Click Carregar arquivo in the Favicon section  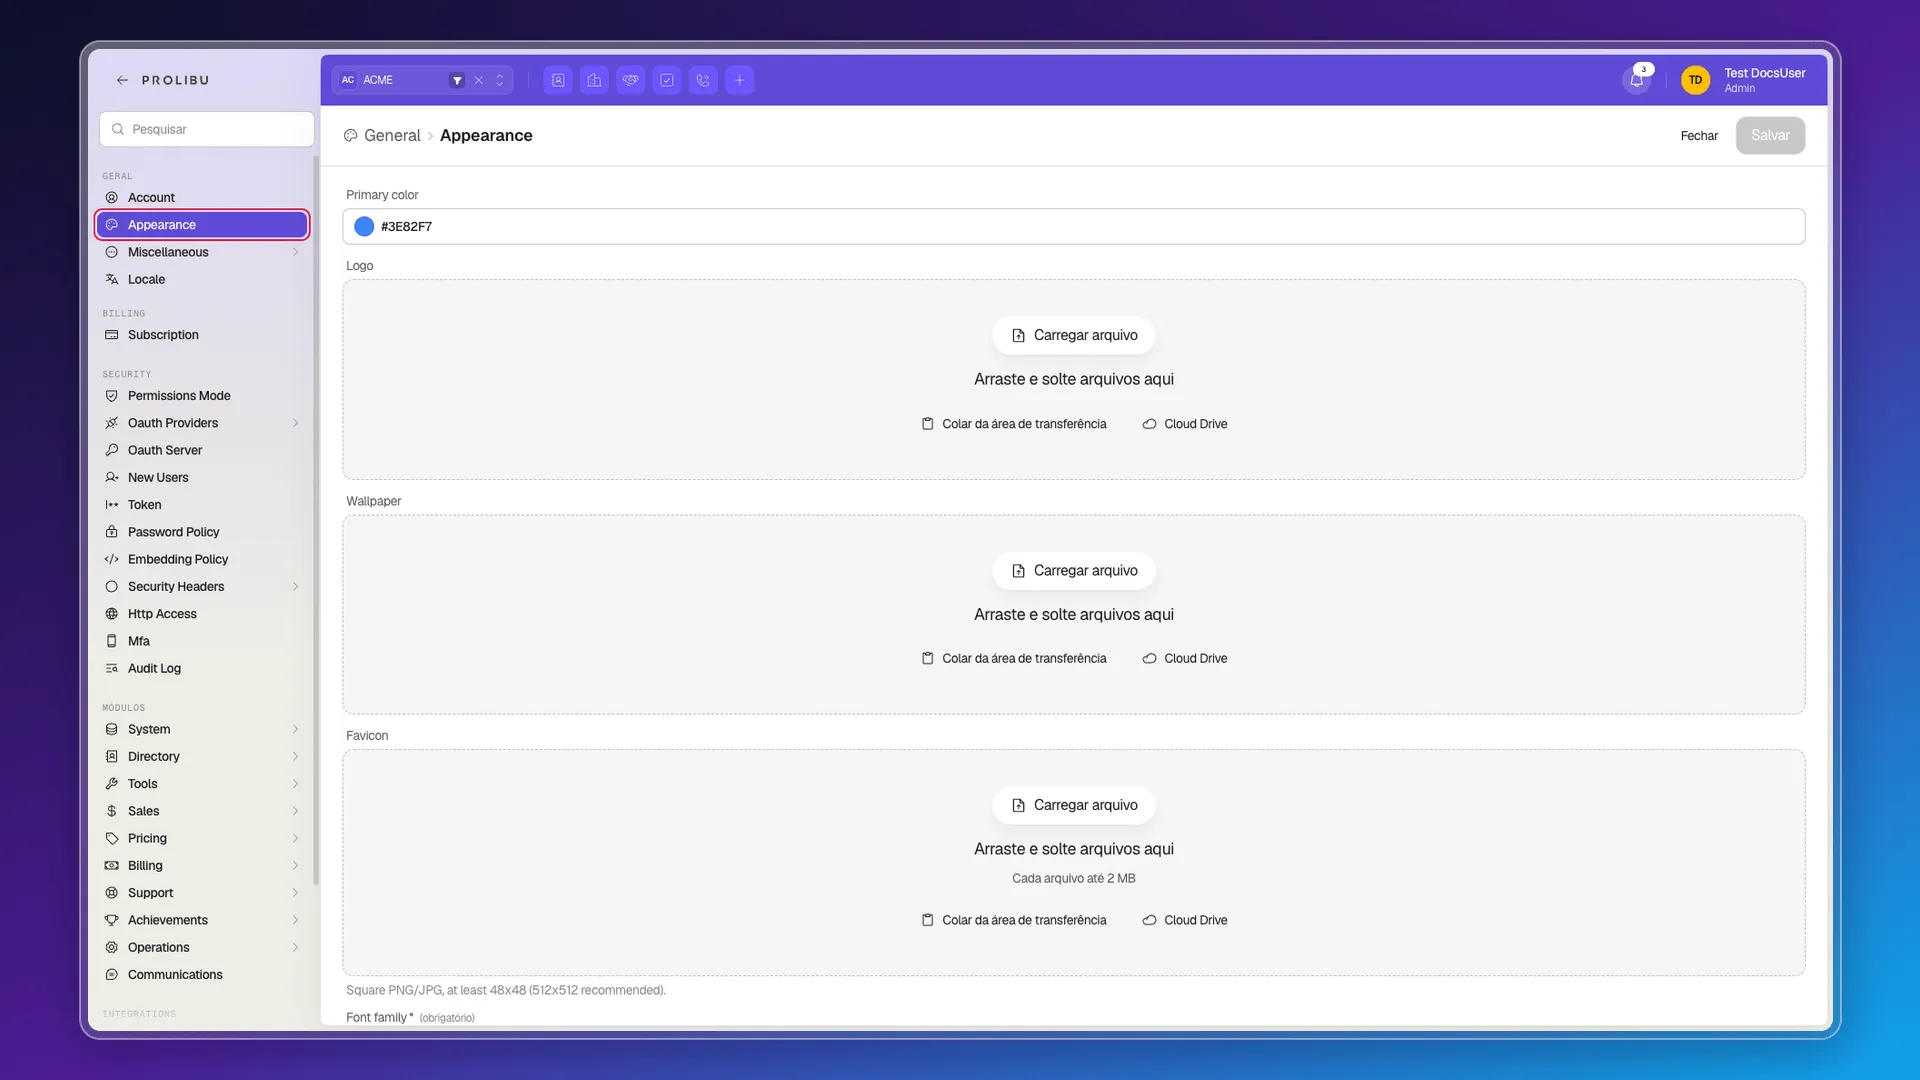coord(1074,805)
